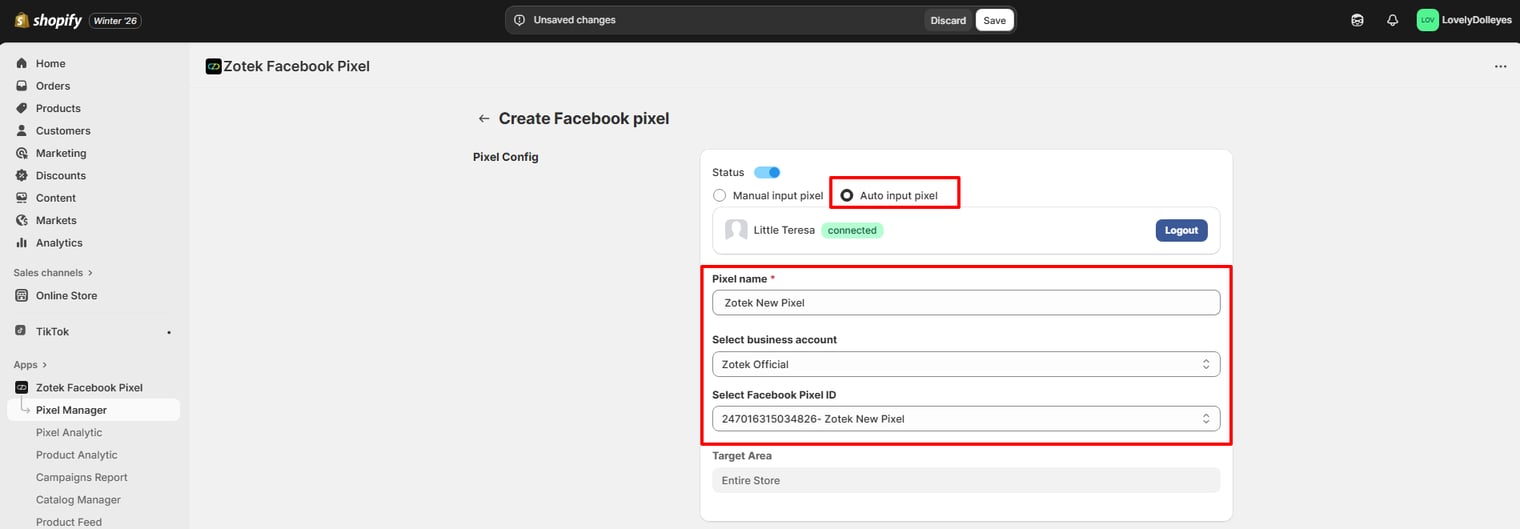This screenshot has height=529, width=1520.
Task: Select the Manual input pixel radio
Action: pos(719,196)
